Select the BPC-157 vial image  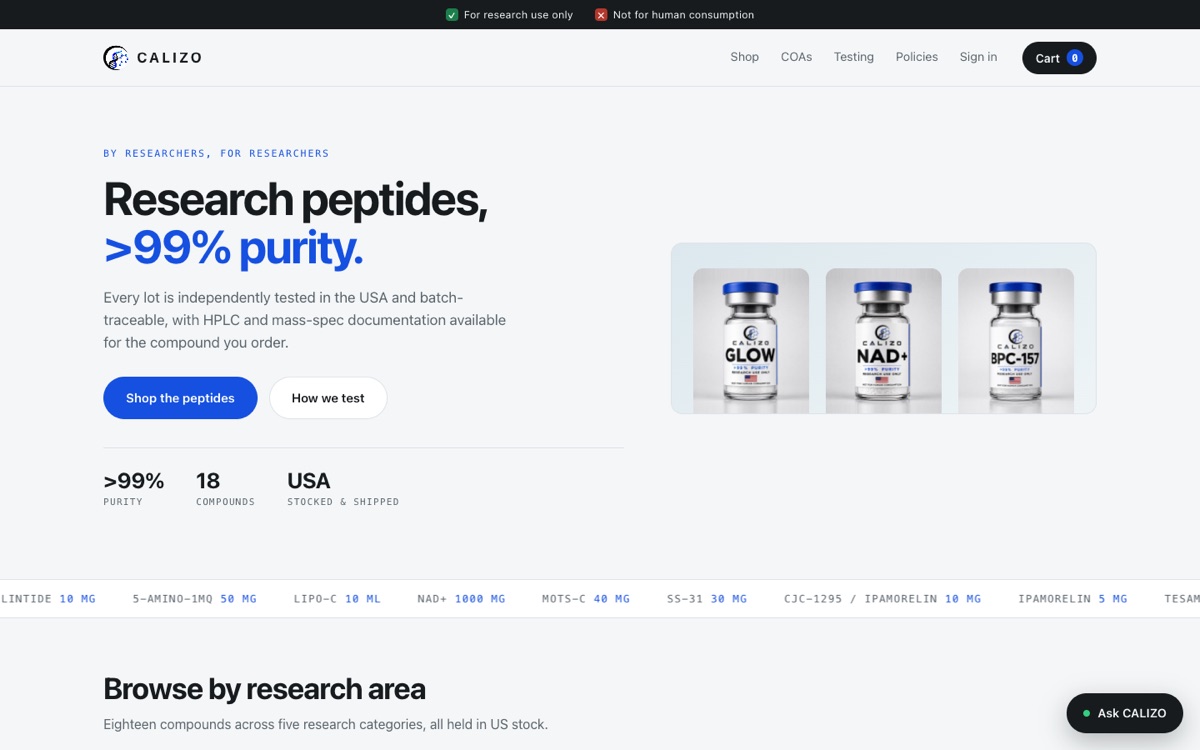tap(1016, 341)
